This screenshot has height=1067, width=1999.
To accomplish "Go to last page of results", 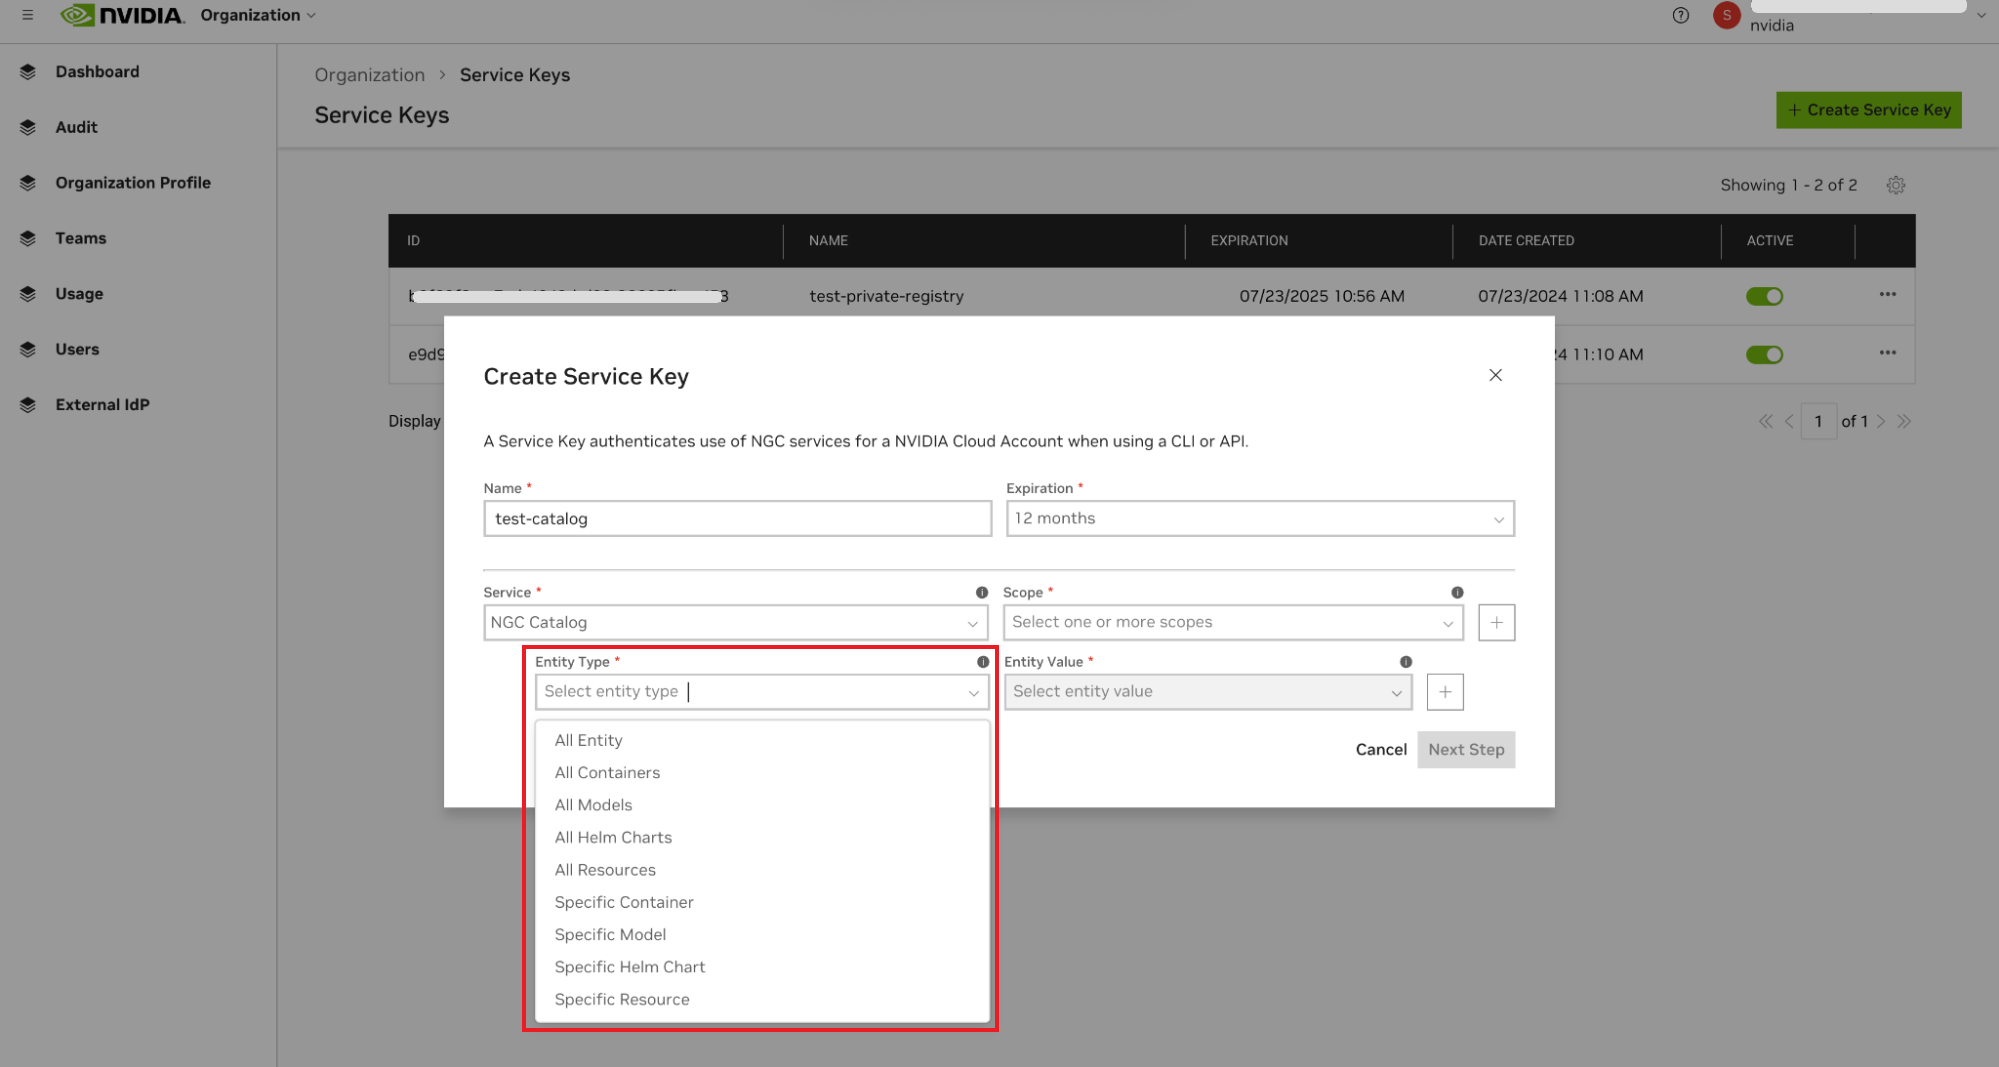I will [x=1904, y=421].
